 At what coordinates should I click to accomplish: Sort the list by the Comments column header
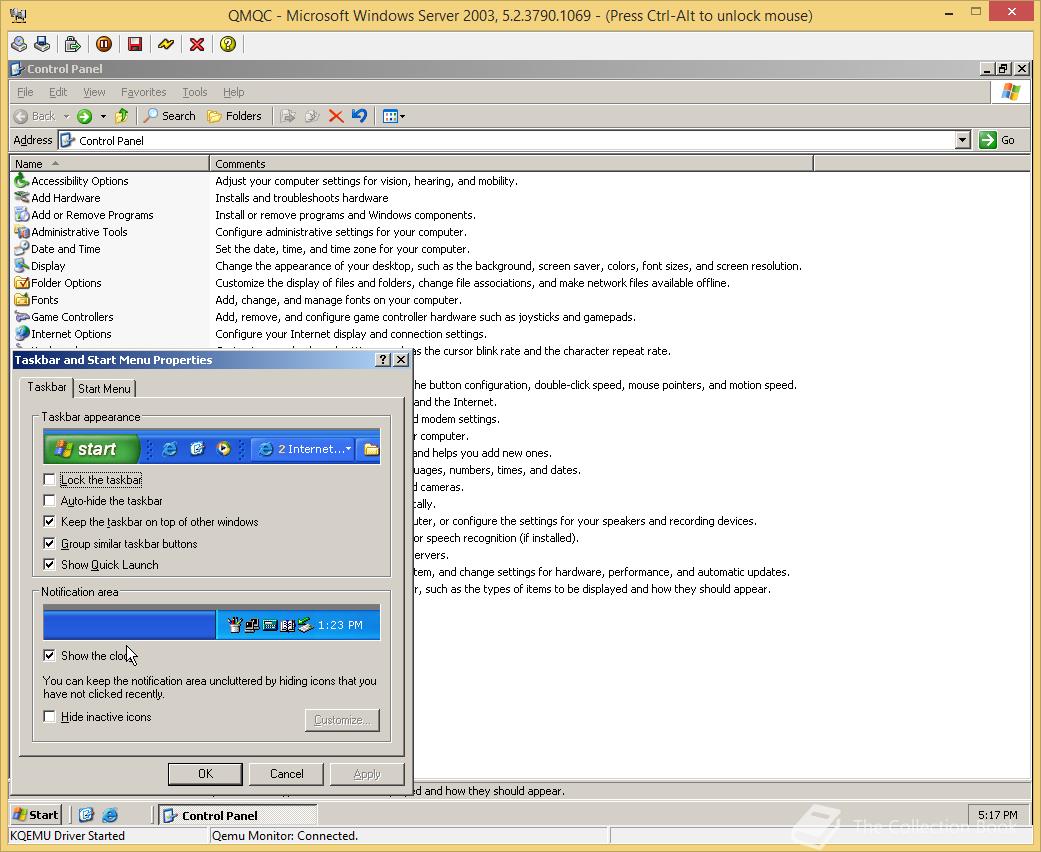point(511,163)
